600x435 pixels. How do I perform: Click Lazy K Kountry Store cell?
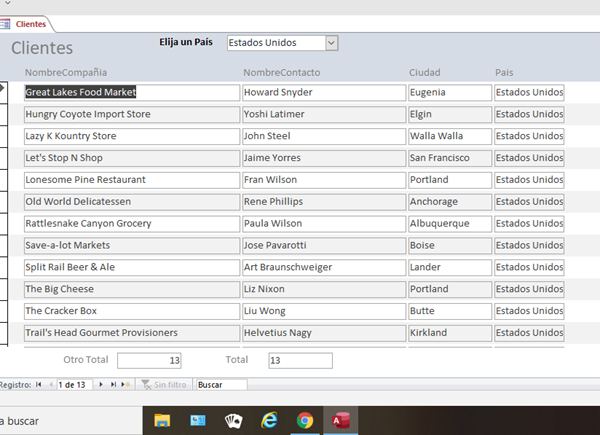(132, 136)
